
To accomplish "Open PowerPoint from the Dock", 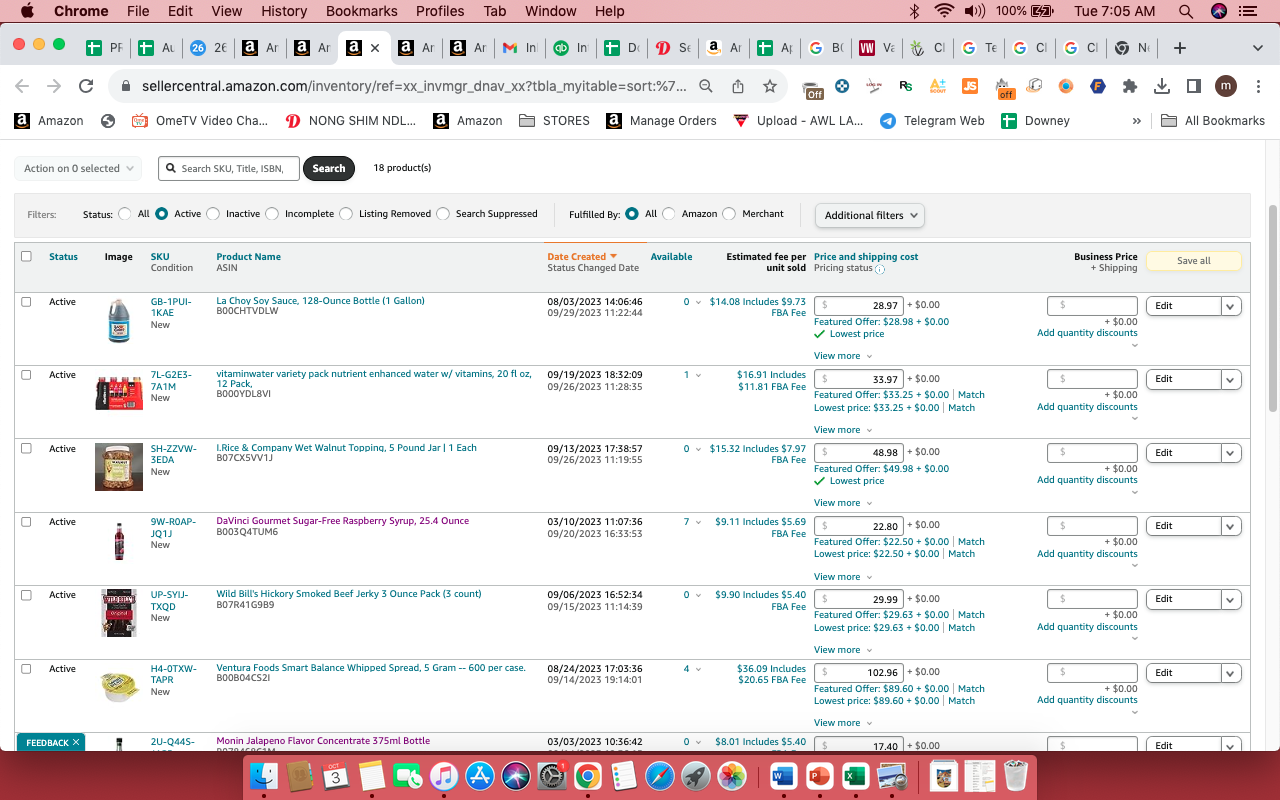I will tap(818, 776).
